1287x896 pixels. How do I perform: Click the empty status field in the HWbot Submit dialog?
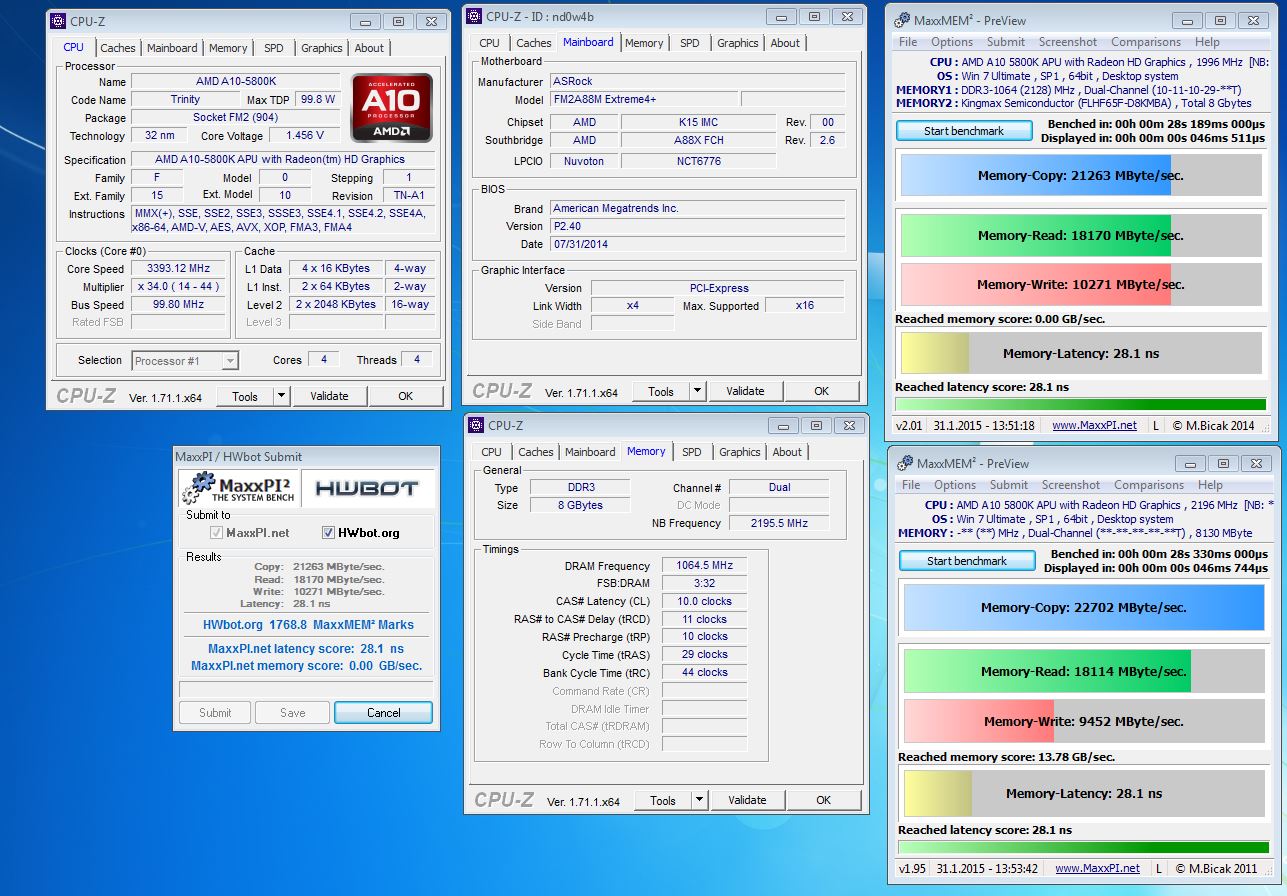(306, 689)
